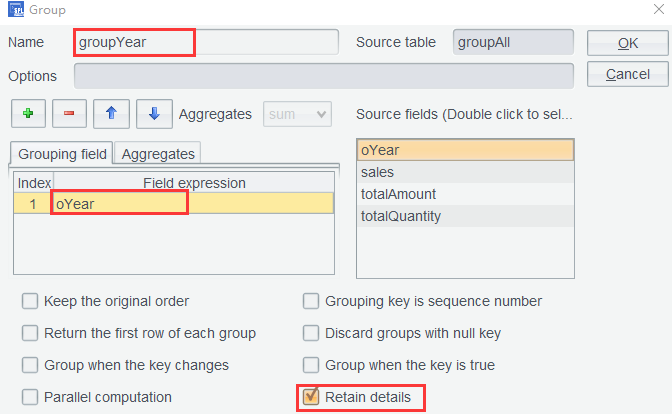Enable Parallel computation option
Screen dimensions: 672x414
click(x=30, y=397)
